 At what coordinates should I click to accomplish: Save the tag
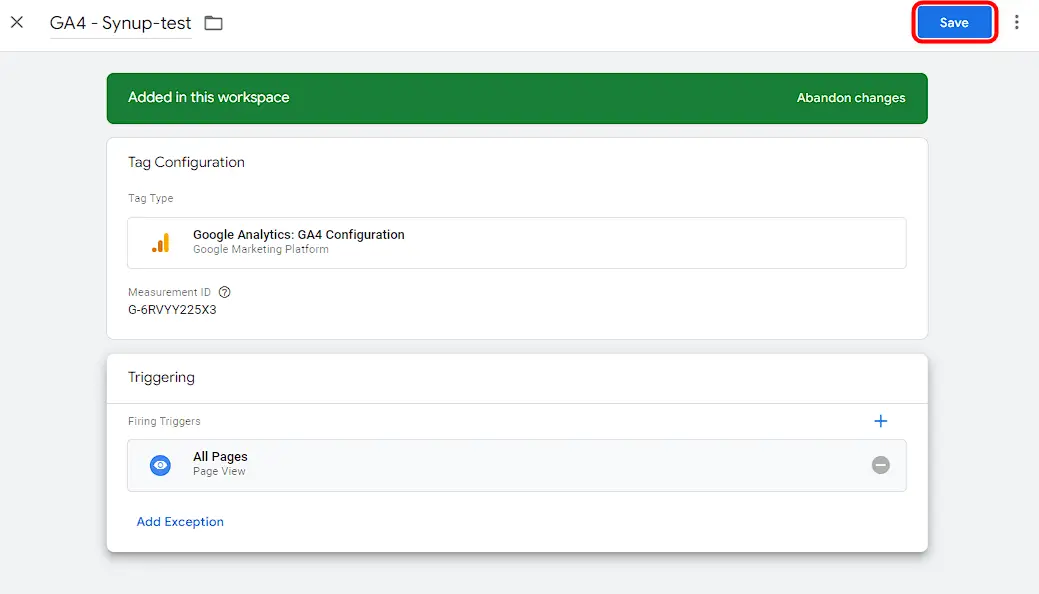pyautogui.click(x=954, y=23)
